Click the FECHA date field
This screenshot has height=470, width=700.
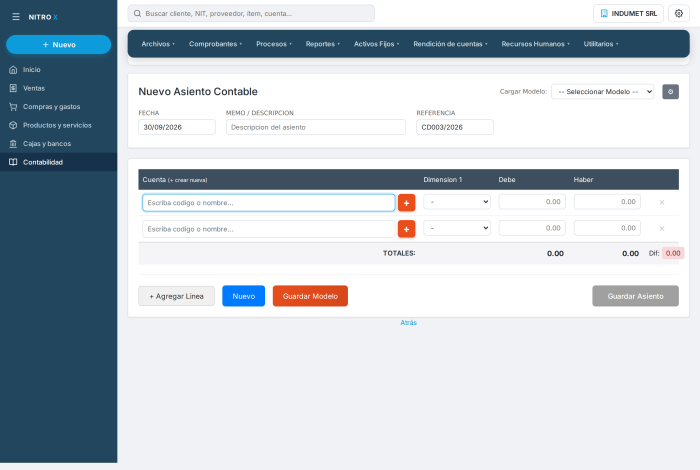[177, 127]
